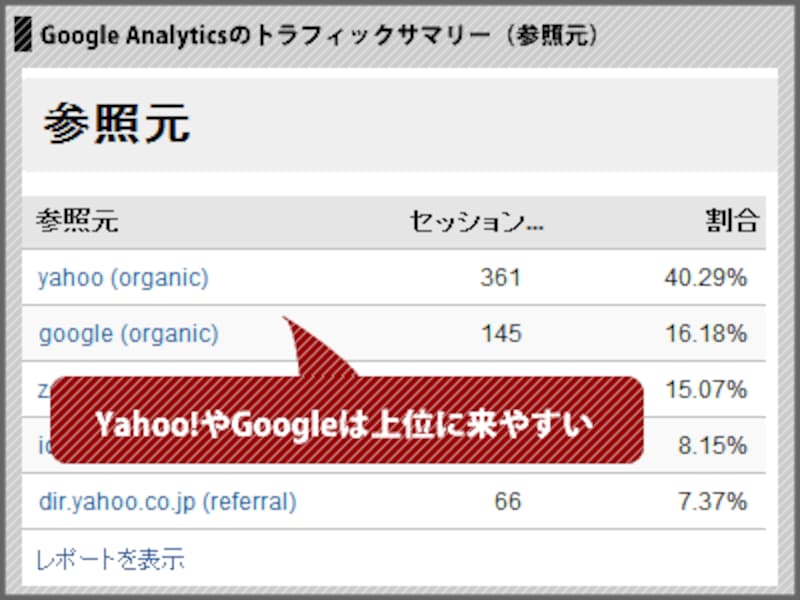The image size is (800, 600).
Task: Click the 16.18% percentage cell
Action: point(705,333)
